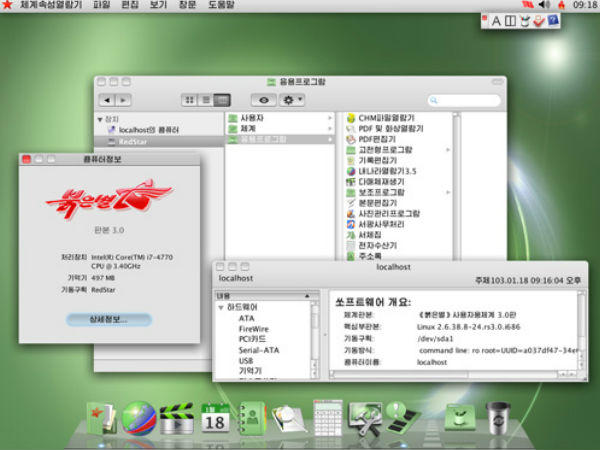Open the calculator icon in the dock

click(x=326, y=416)
